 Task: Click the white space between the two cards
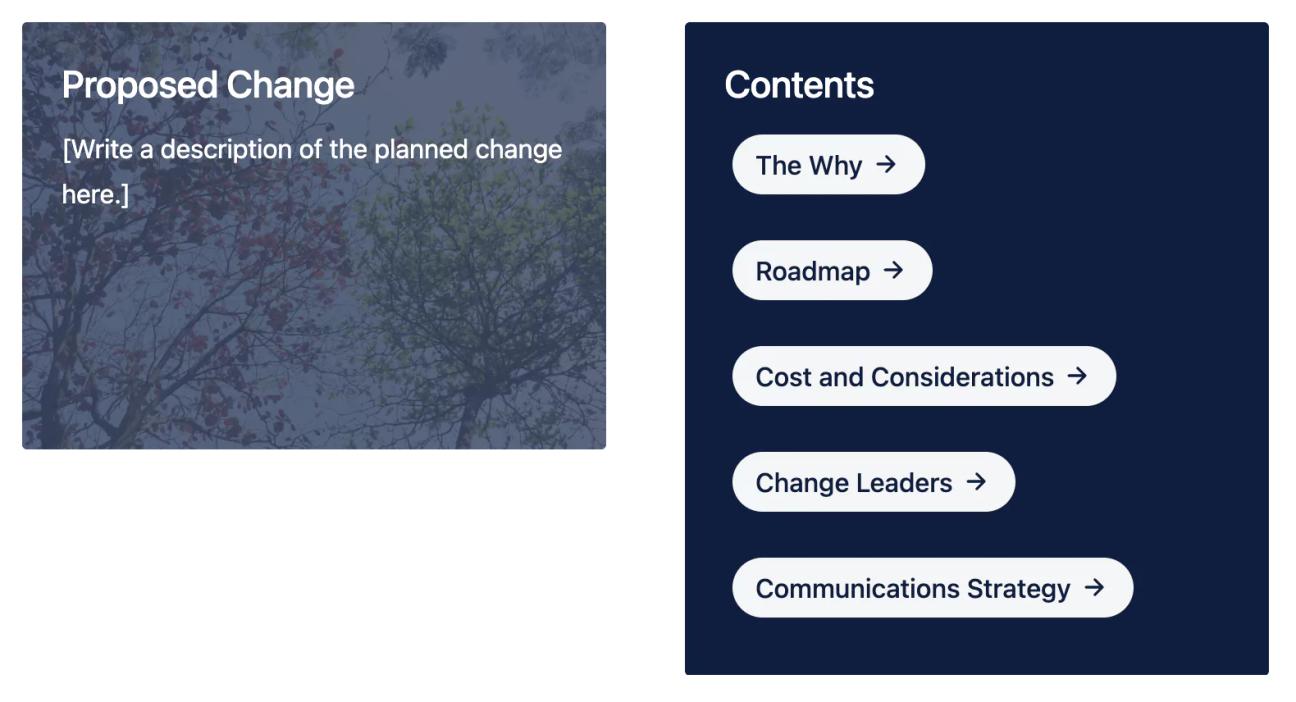[648, 350]
